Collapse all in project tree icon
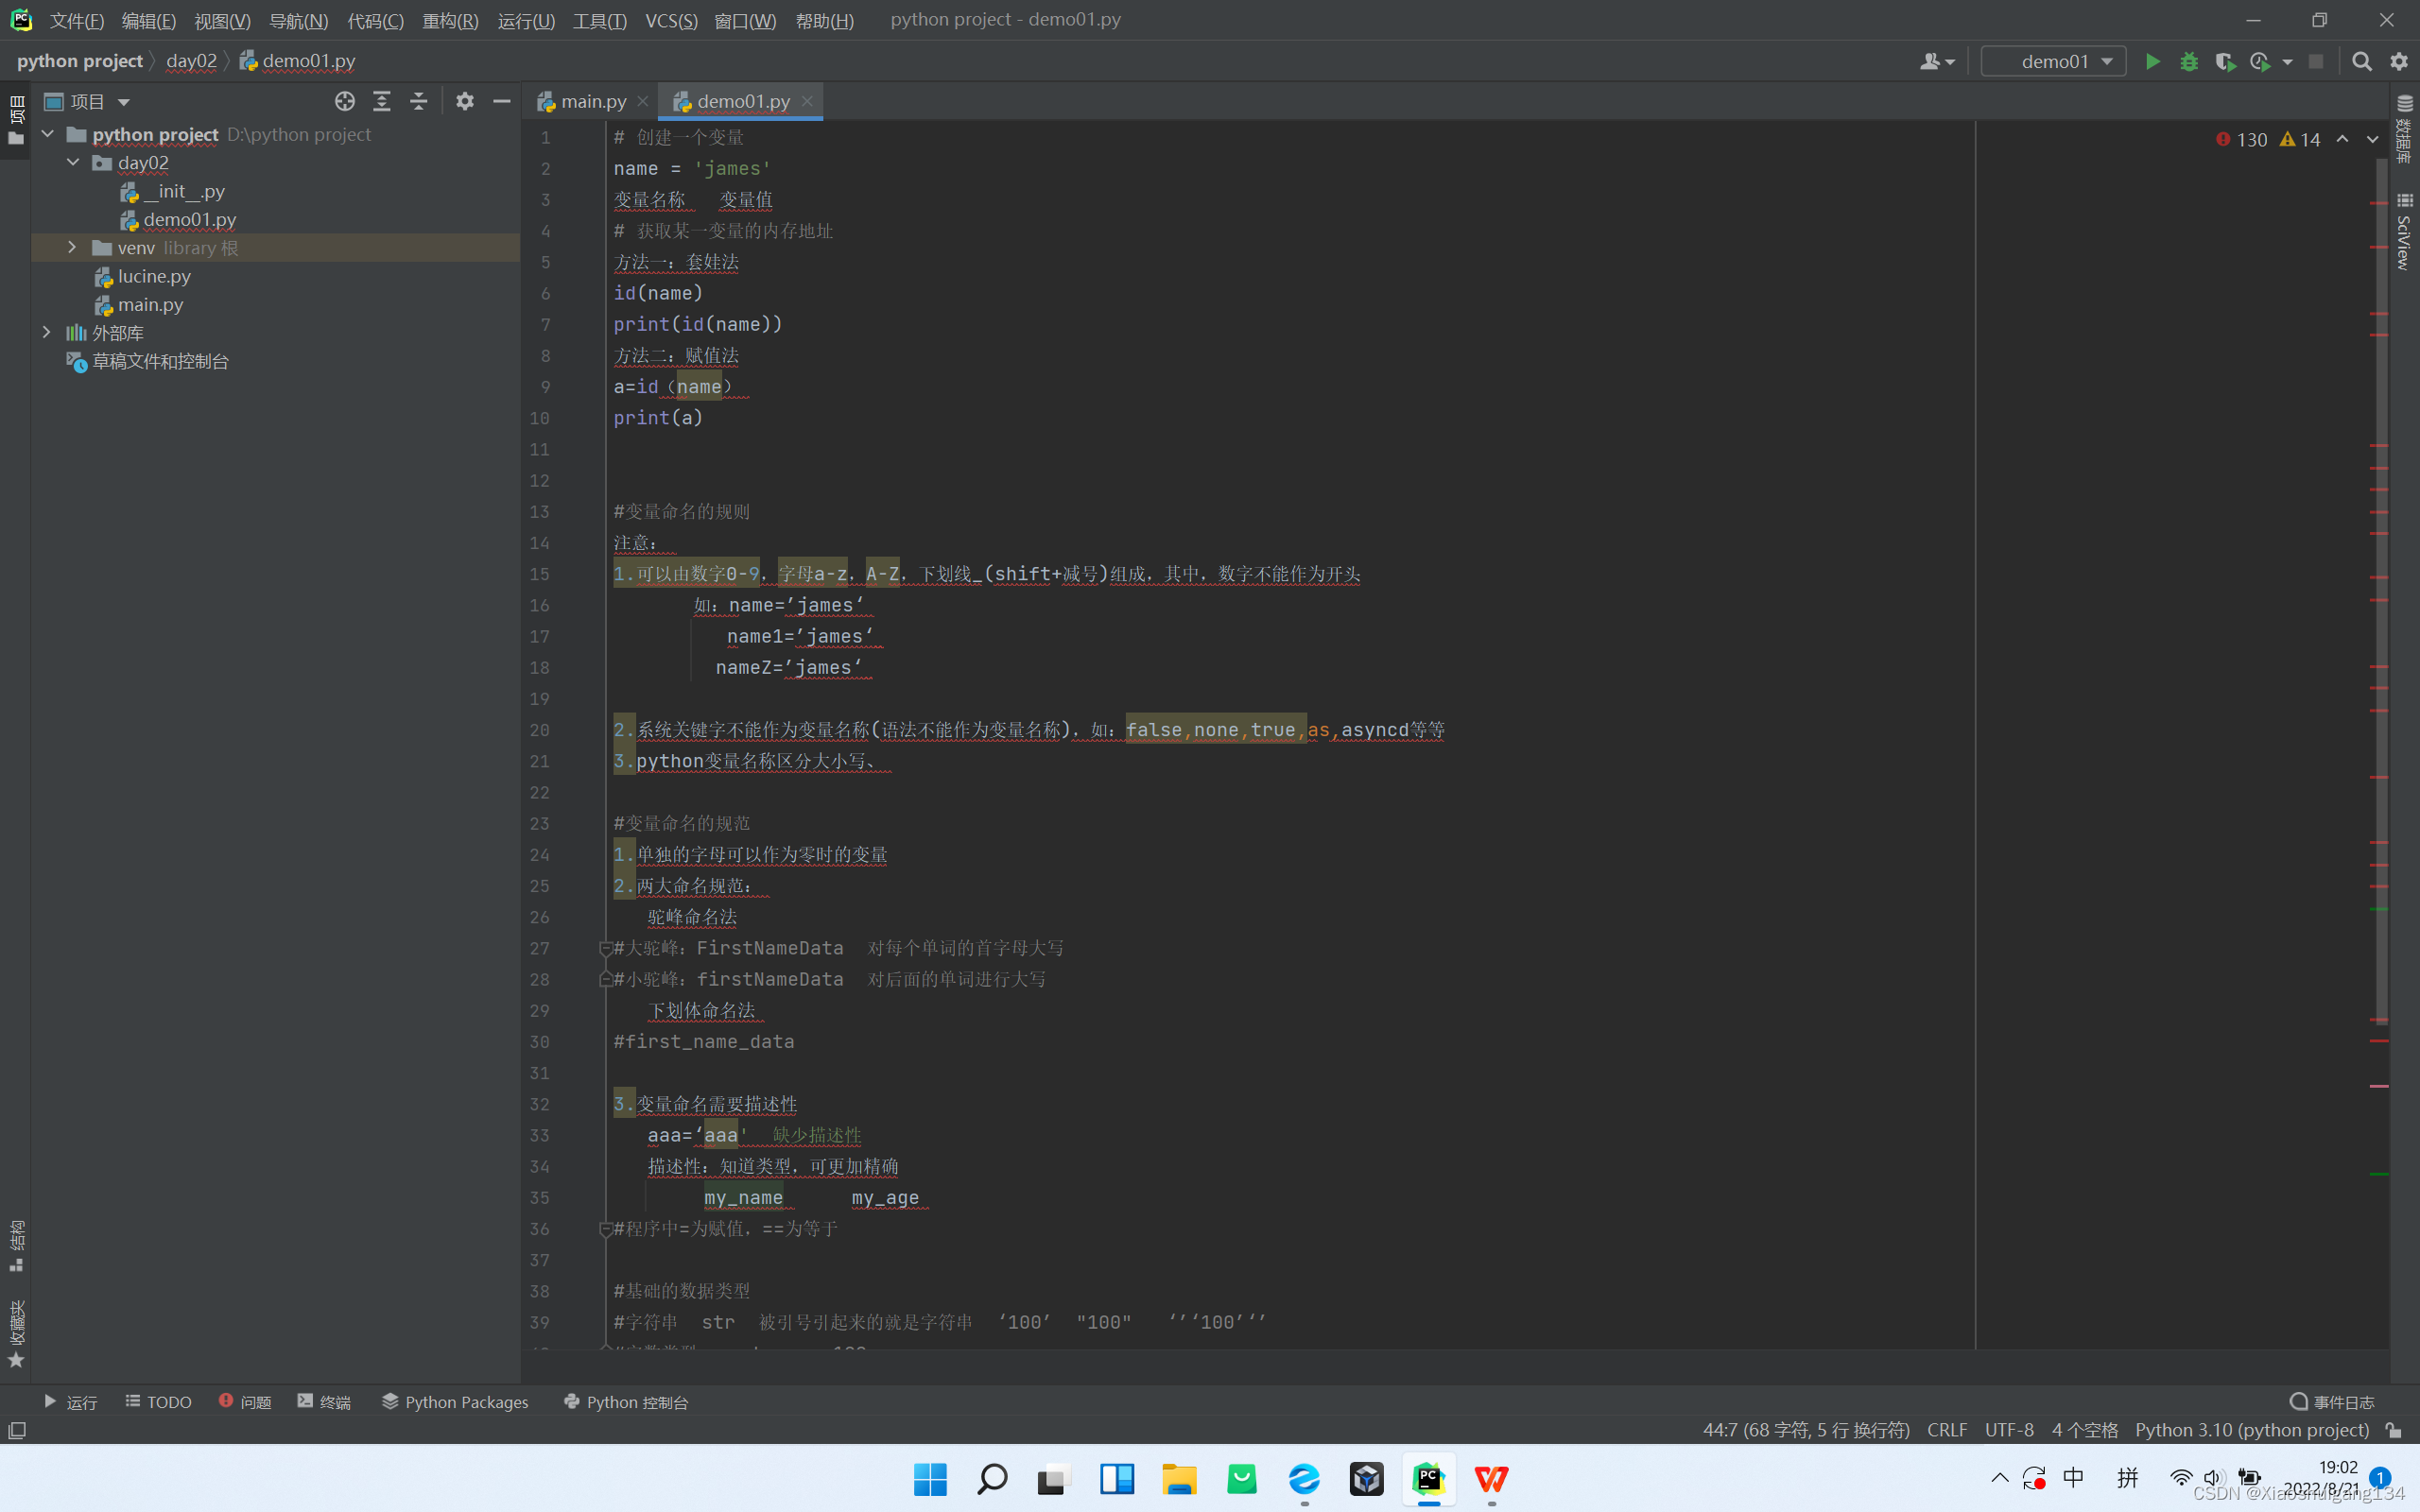This screenshot has width=2420, height=1512. tap(419, 101)
